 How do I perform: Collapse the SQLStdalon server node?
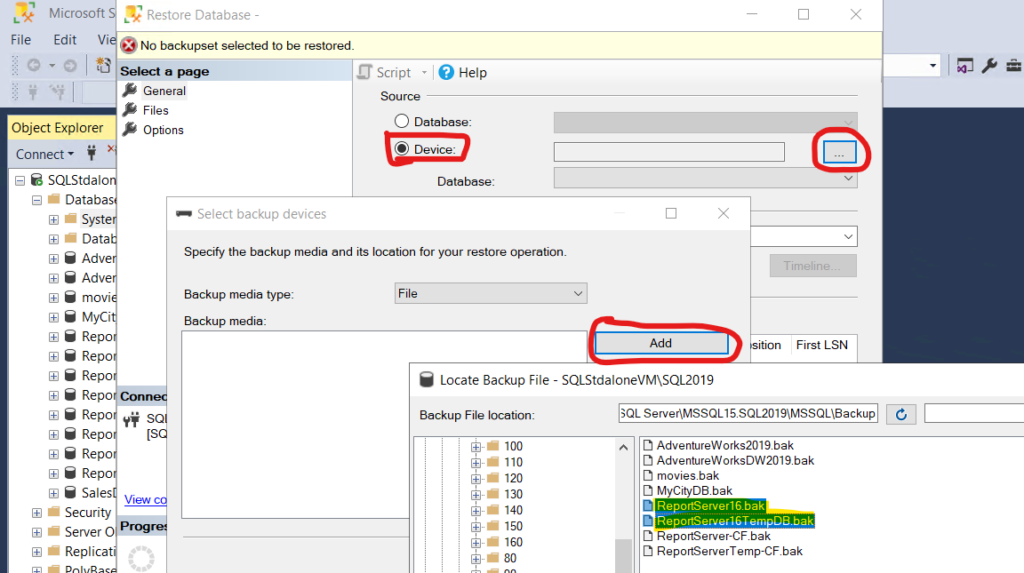pos(20,180)
